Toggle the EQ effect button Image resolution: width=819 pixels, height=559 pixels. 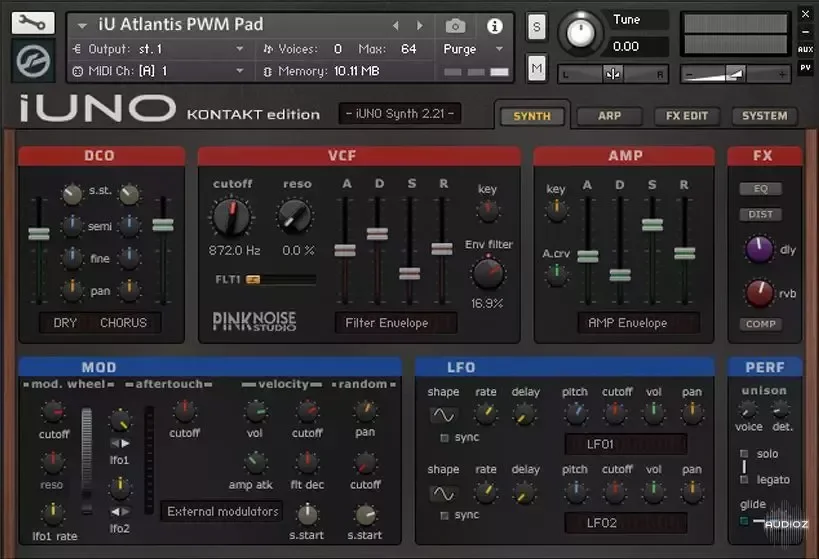pyautogui.click(x=760, y=189)
